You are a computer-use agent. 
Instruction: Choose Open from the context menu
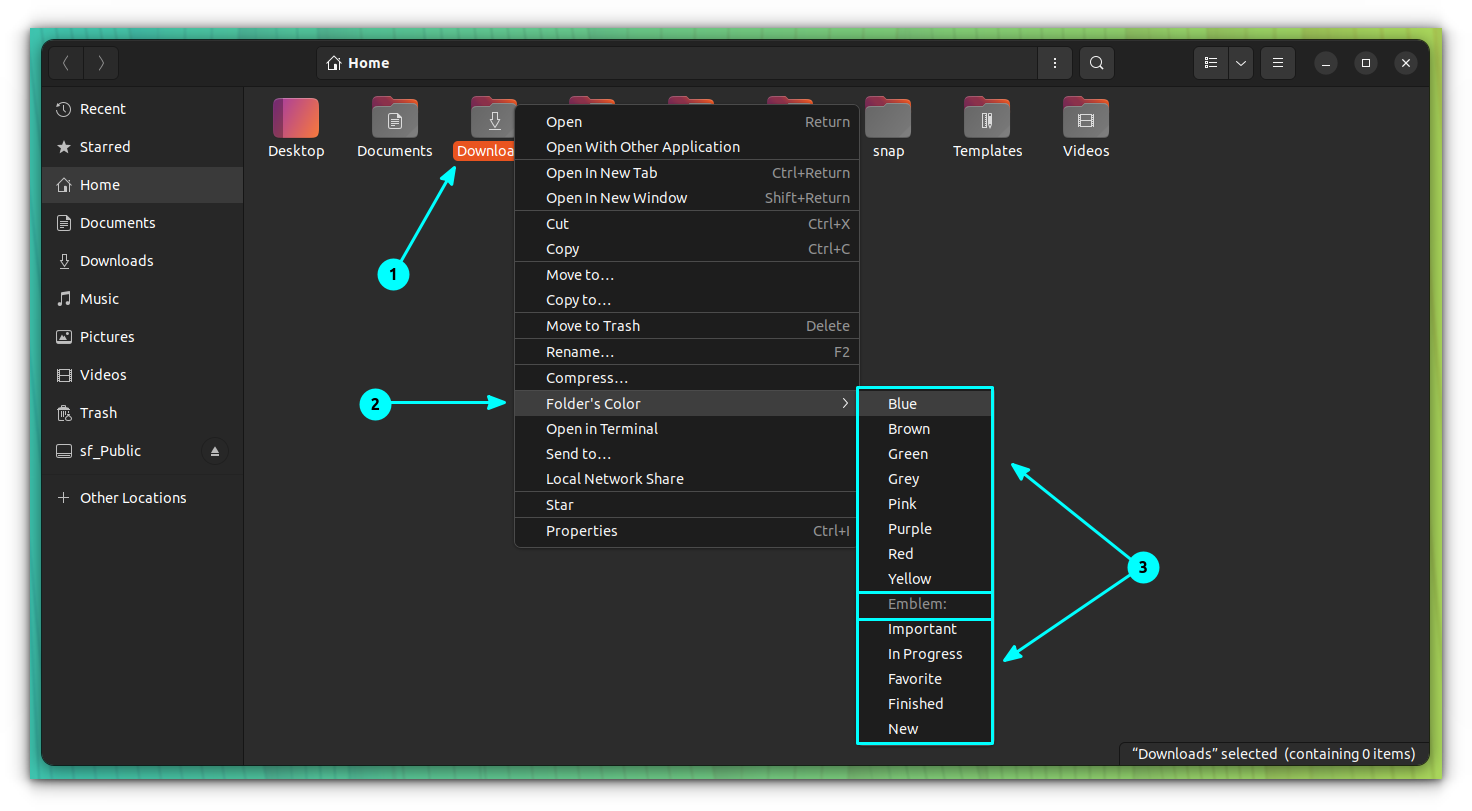(x=687, y=122)
